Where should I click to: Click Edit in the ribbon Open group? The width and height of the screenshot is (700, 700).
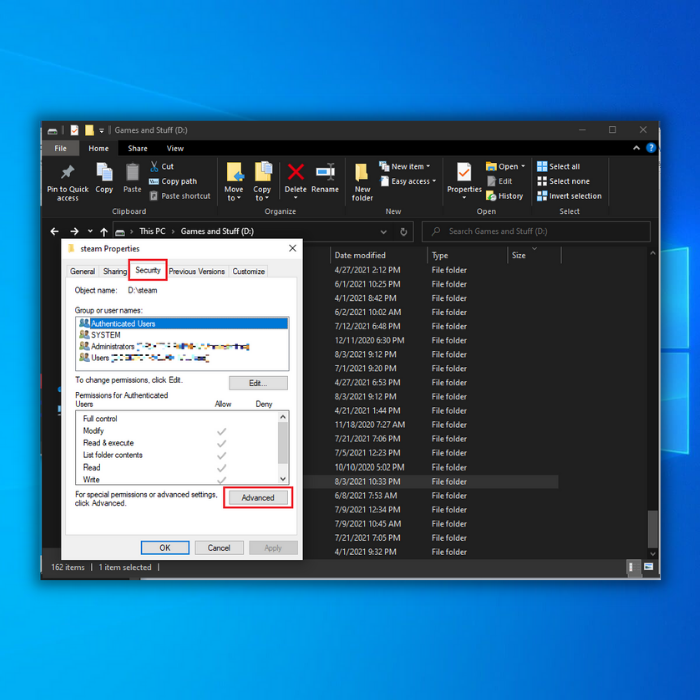click(x=499, y=181)
